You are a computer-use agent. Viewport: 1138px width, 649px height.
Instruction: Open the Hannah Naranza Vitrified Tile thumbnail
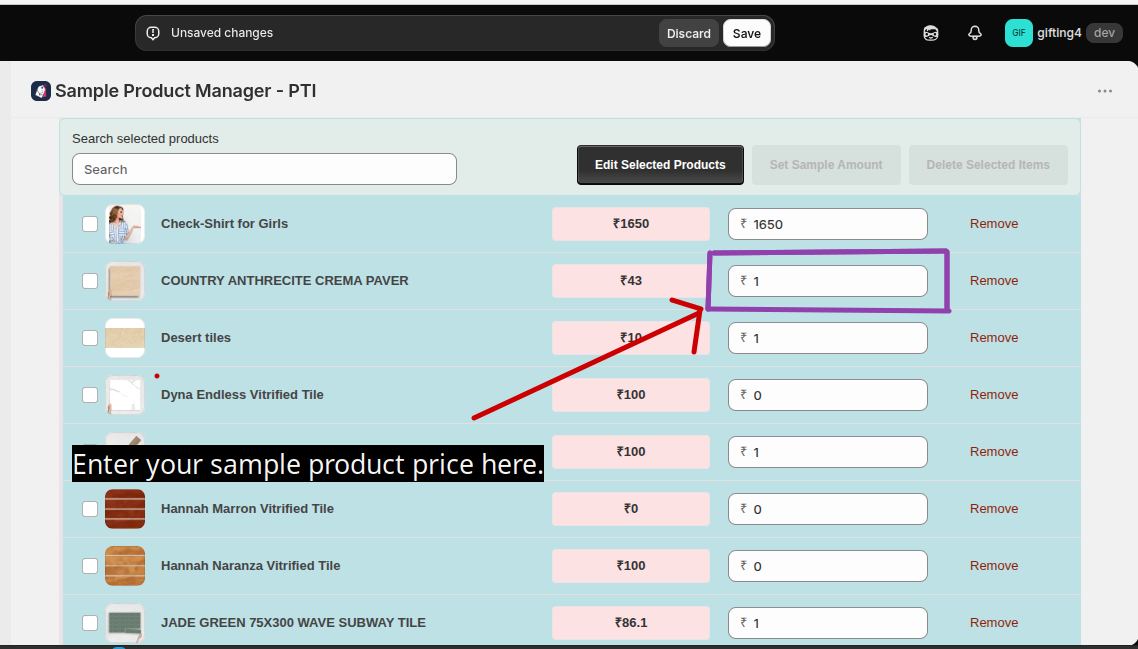coord(125,566)
